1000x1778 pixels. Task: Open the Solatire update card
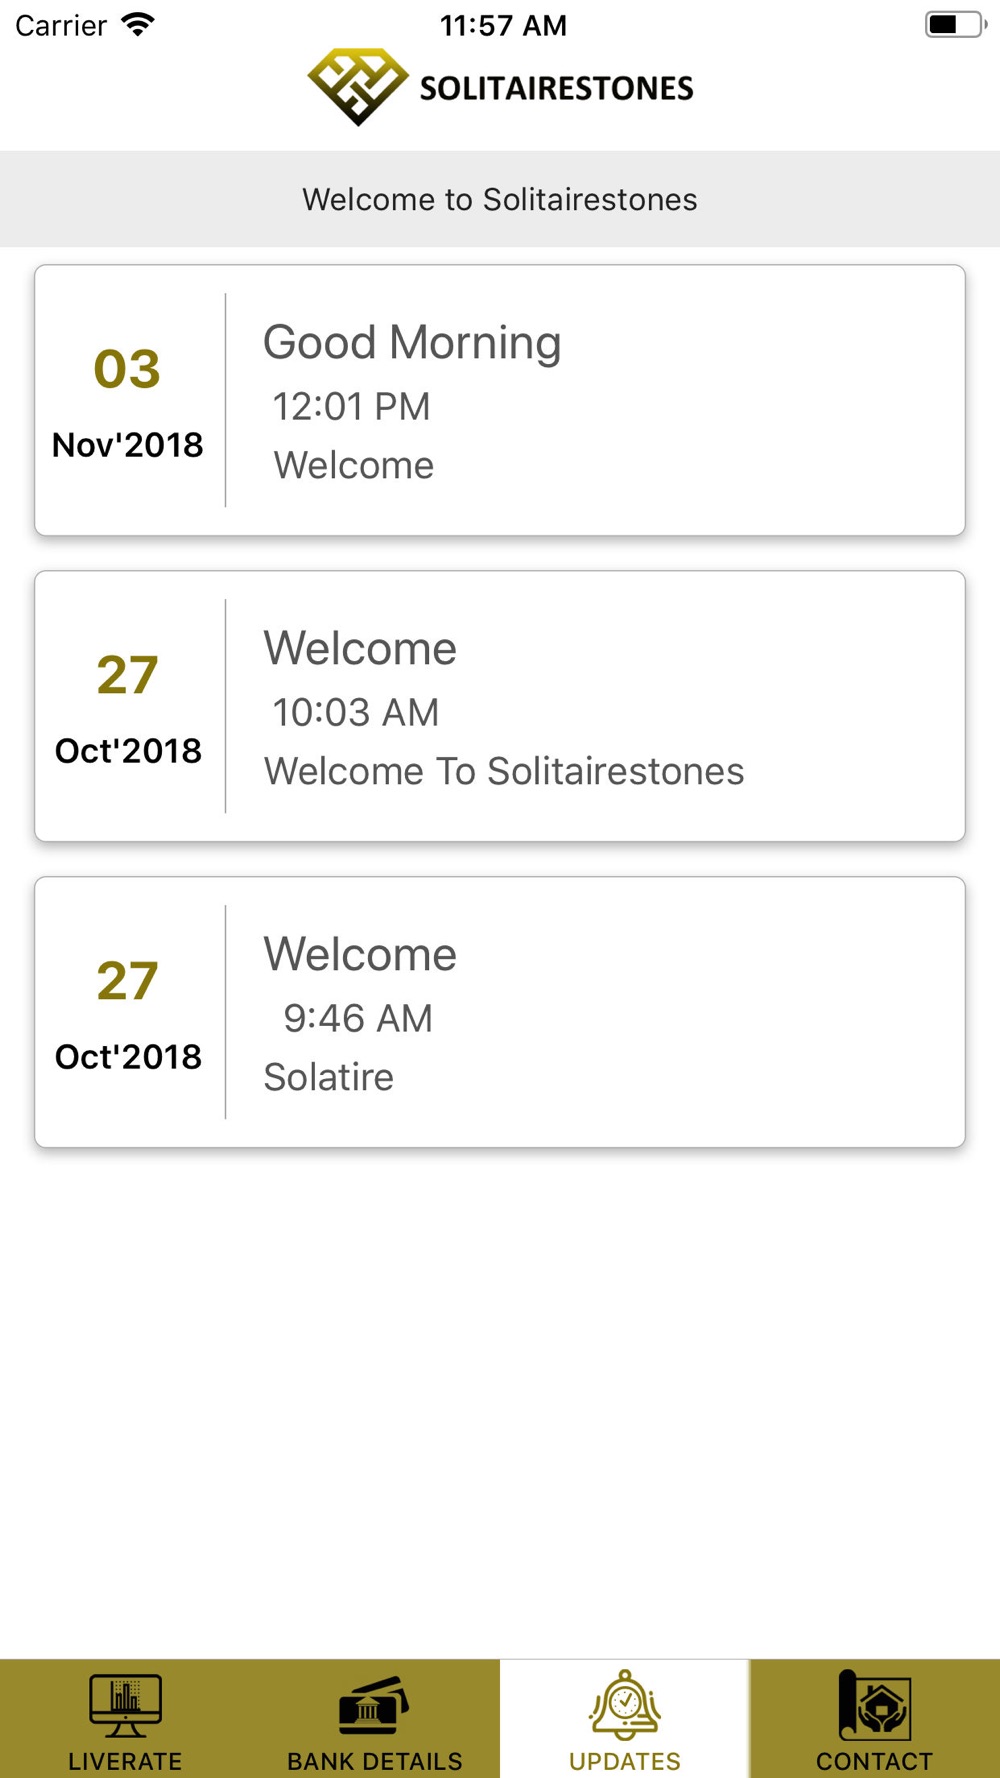(500, 1012)
